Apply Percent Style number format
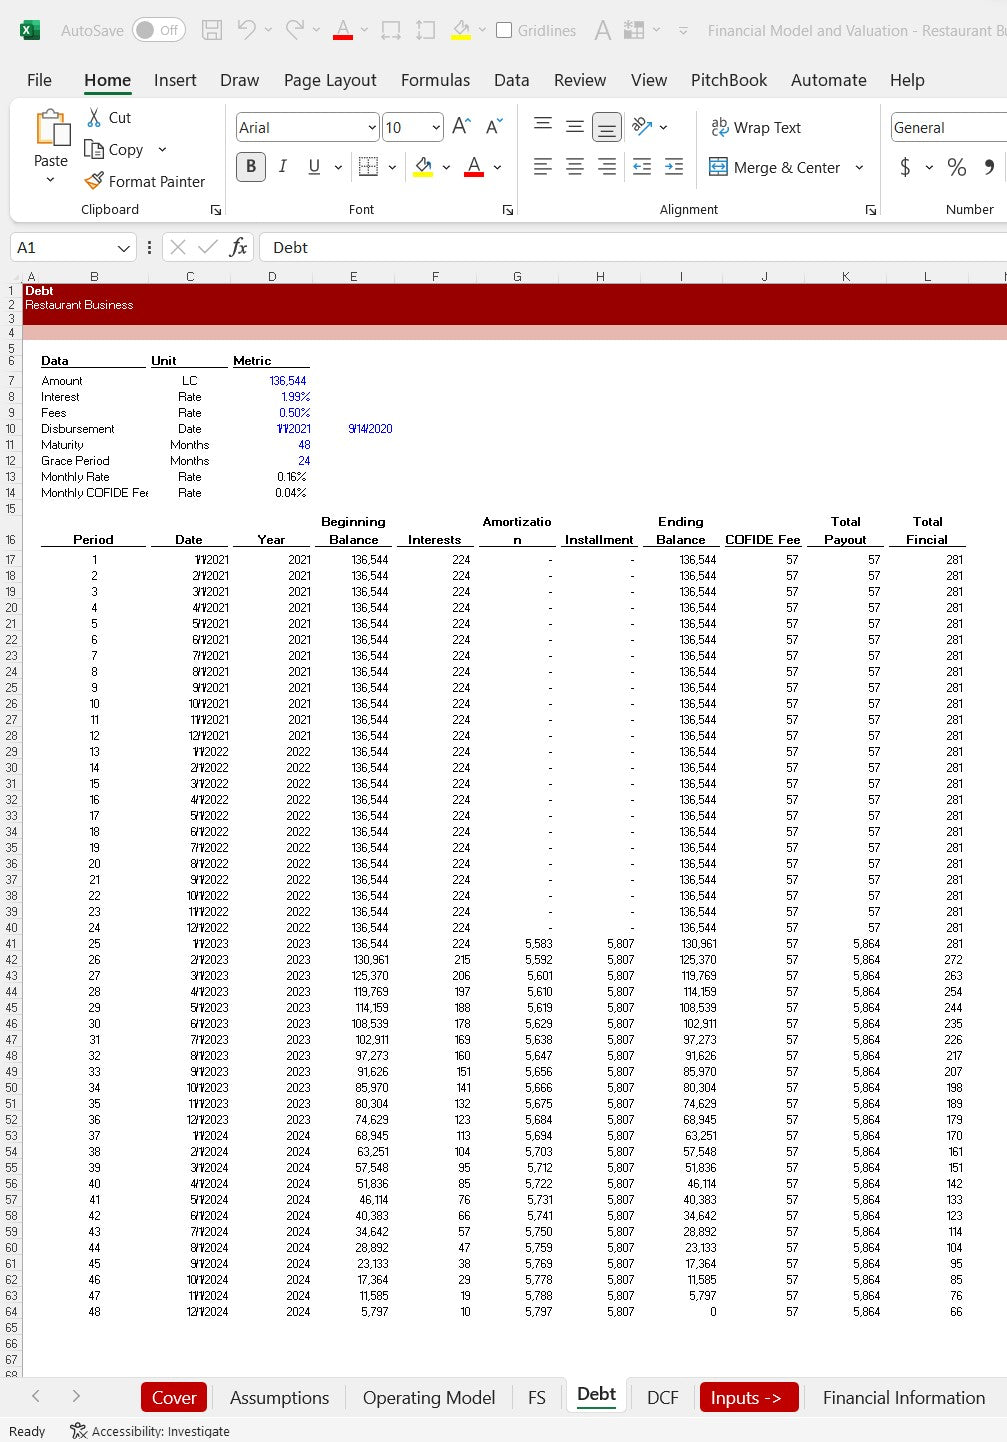Viewport: 1007px width, 1442px height. click(956, 167)
